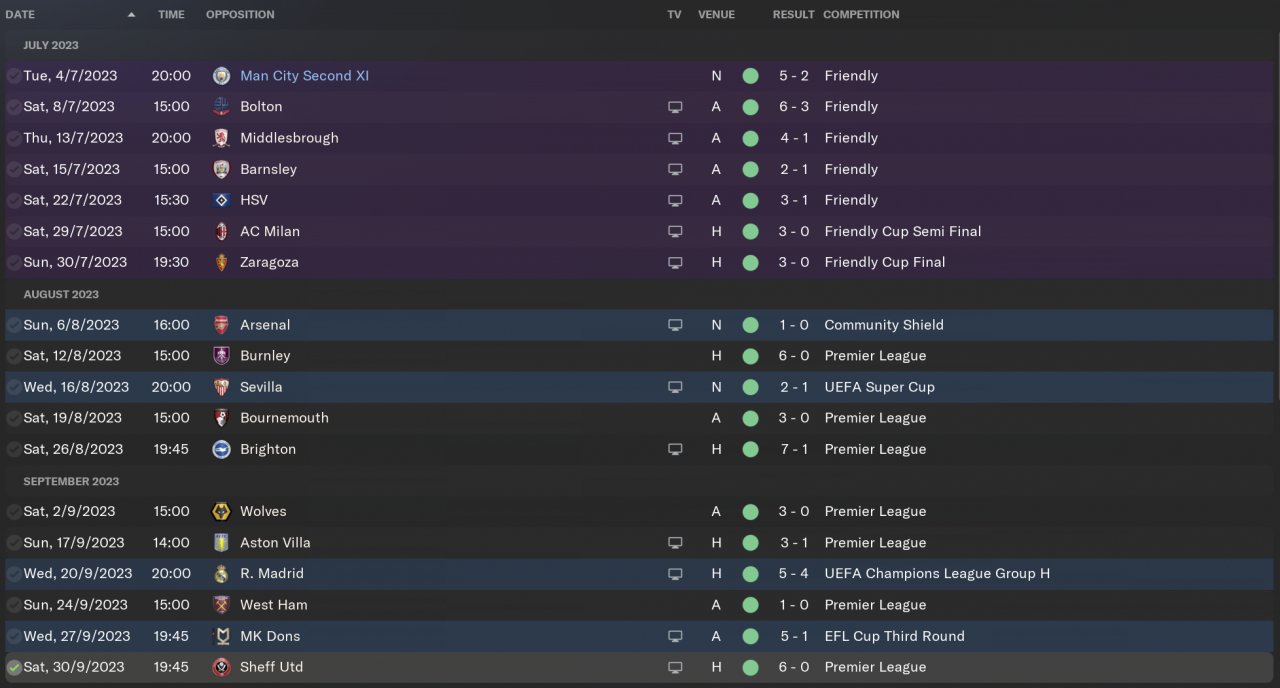Click the Wolves club badge icon
Image resolution: width=1280 pixels, height=688 pixels.
click(x=221, y=512)
